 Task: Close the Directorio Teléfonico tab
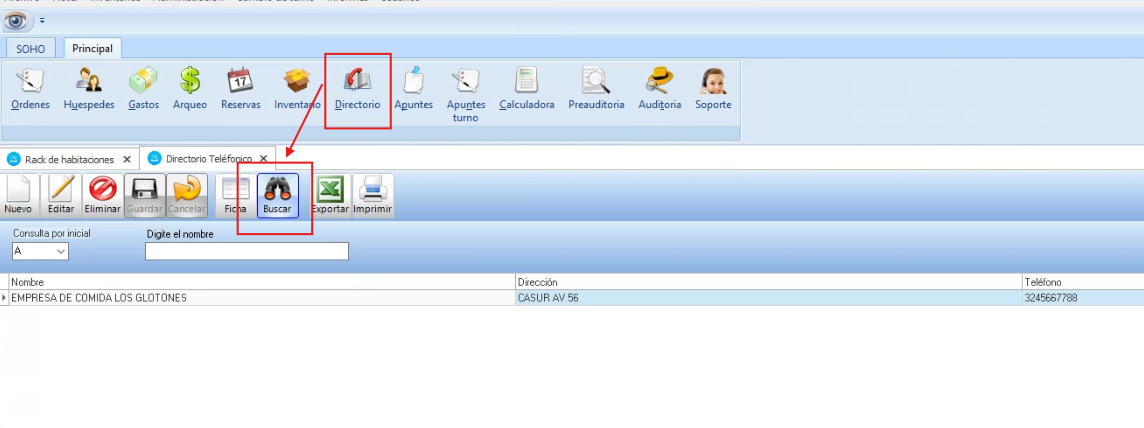tap(263, 159)
